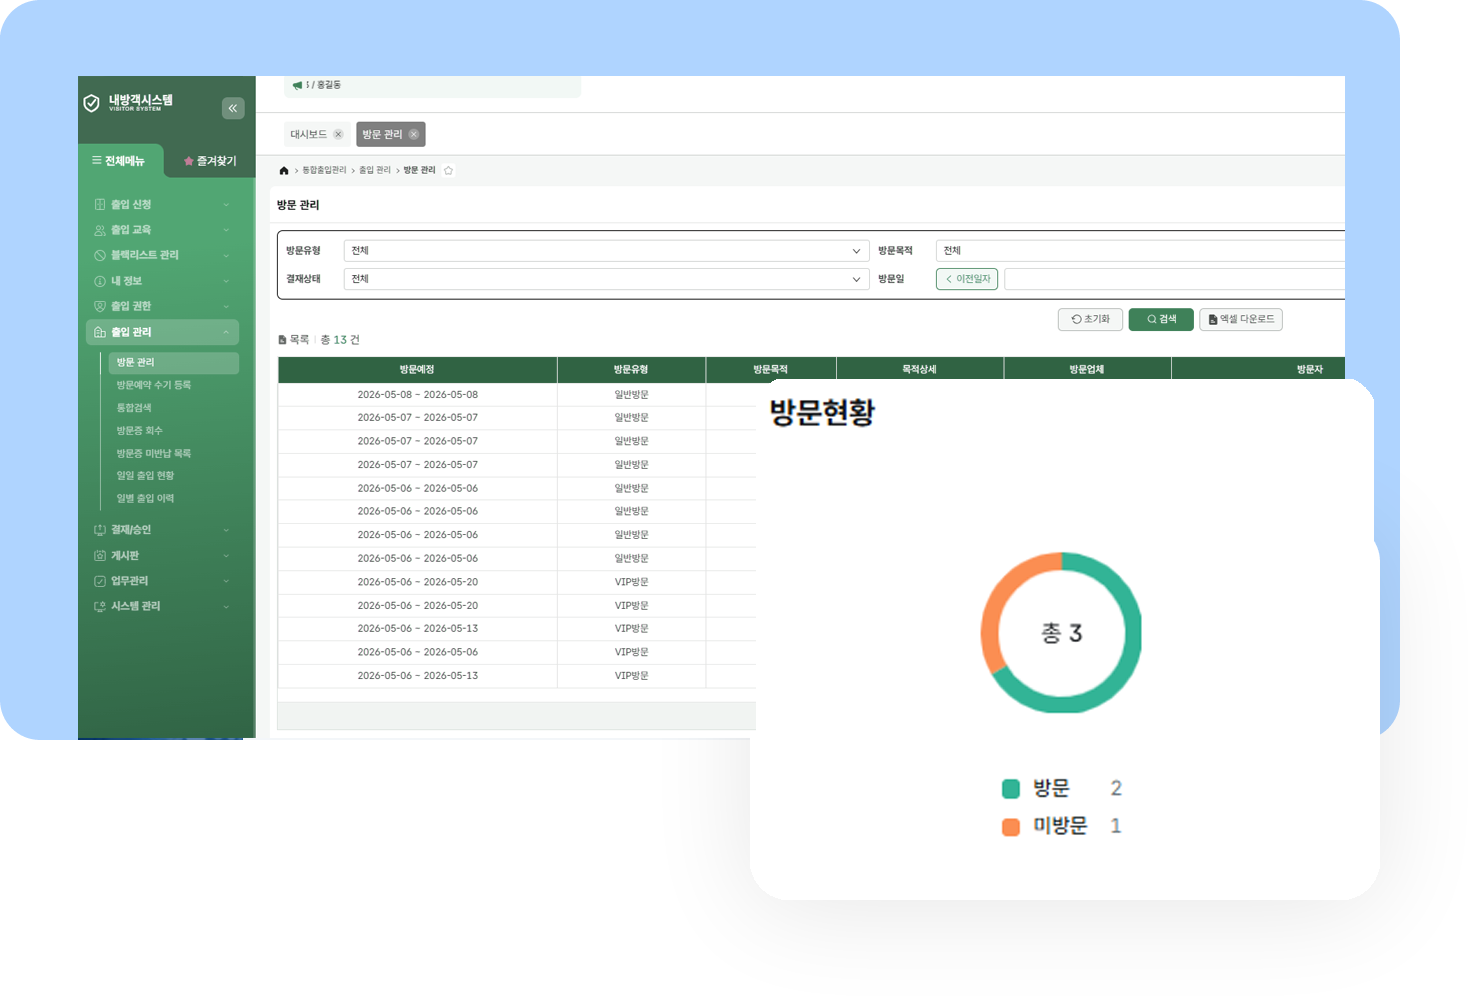The image size is (1480, 1008).
Task: Click the 통합출입관리 breadcrumb link
Action: (x=324, y=171)
